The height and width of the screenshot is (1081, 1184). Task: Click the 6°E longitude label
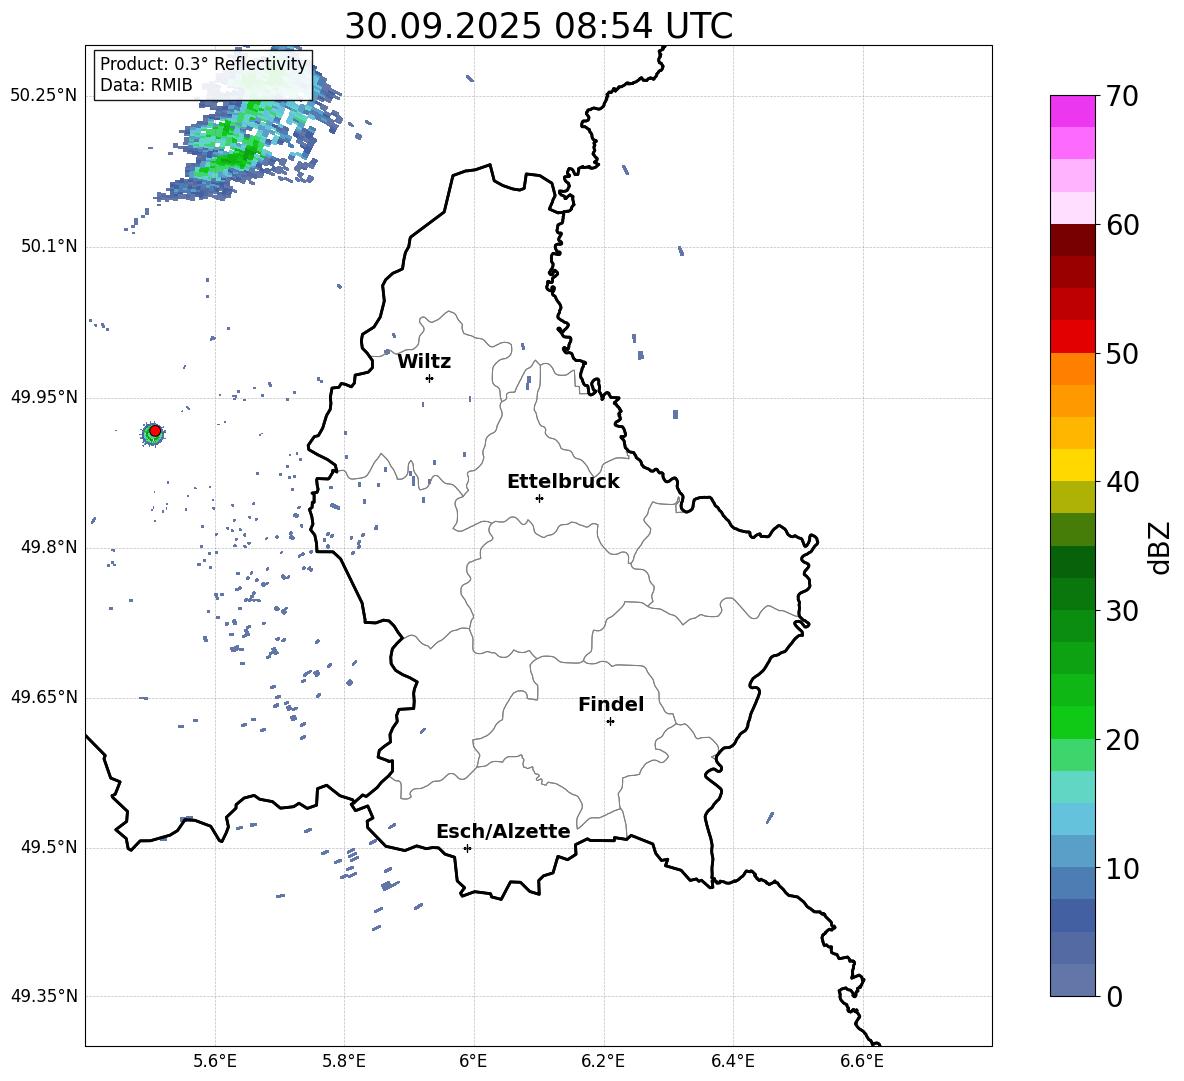pos(473,1061)
